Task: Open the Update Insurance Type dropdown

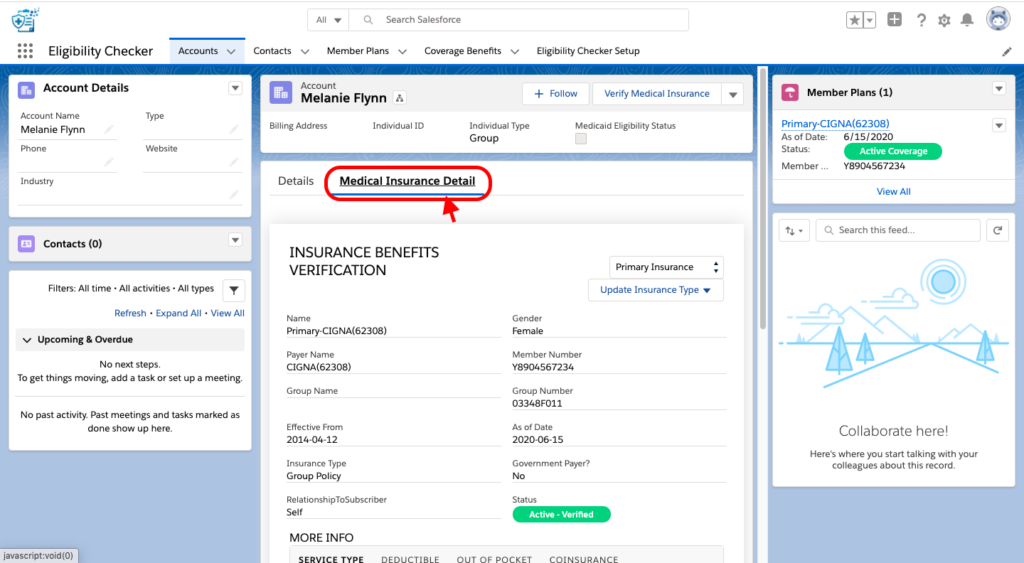Action: pyautogui.click(x=656, y=290)
